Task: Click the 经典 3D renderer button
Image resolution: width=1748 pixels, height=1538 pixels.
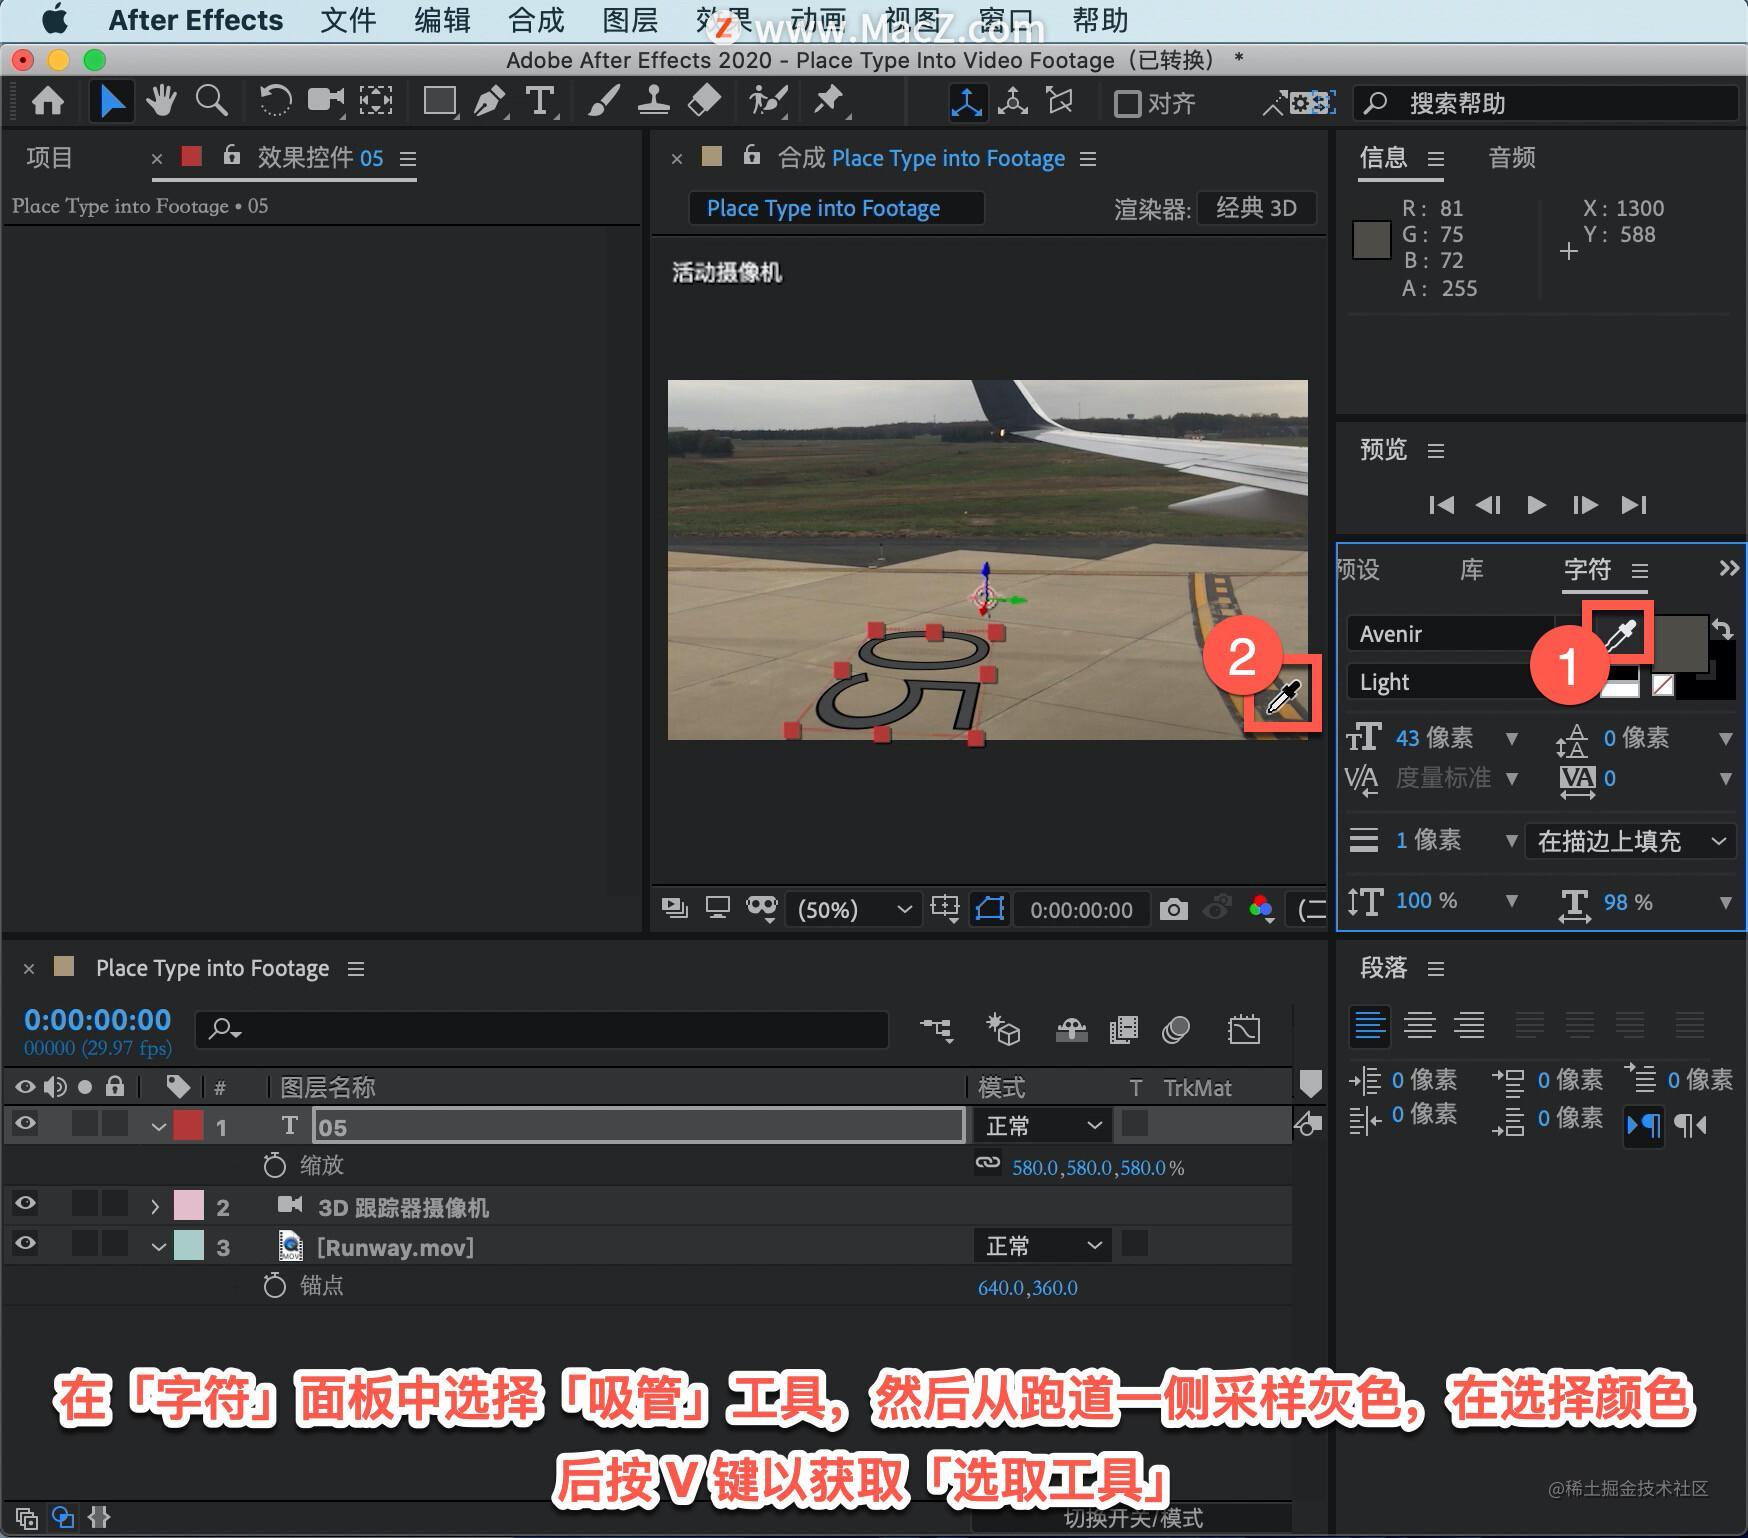Action: (x=1256, y=208)
